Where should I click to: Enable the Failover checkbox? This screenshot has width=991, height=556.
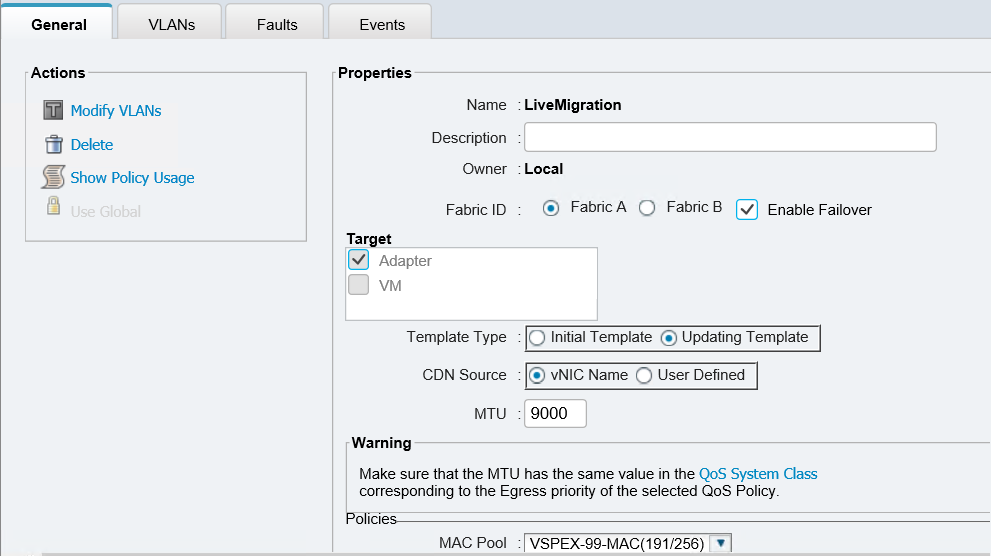pyautogui.click(x=746, y=209)
